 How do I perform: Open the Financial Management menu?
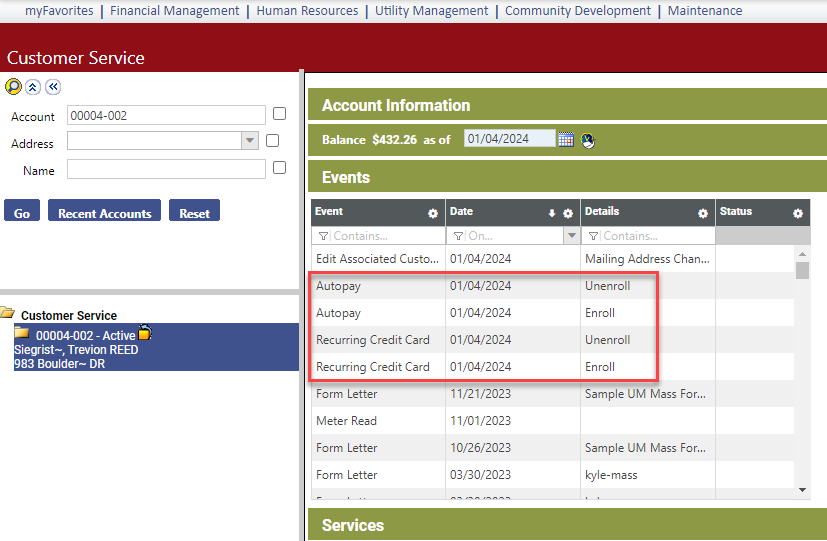coord(175,11)
